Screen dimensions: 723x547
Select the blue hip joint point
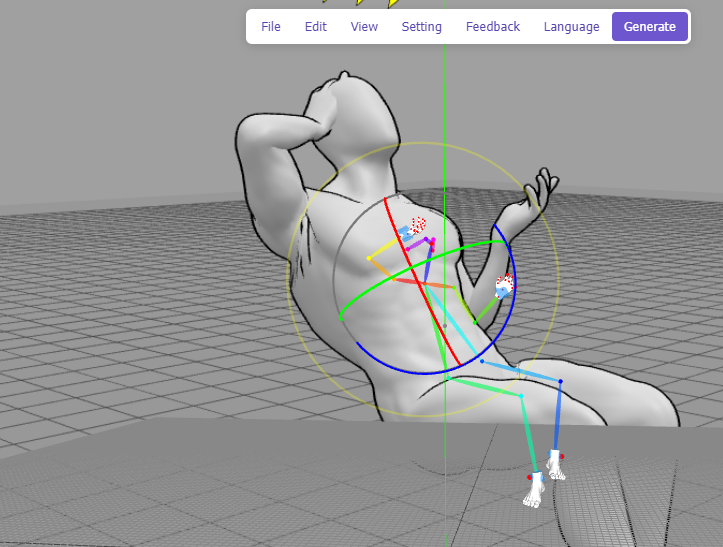(481, 361)
